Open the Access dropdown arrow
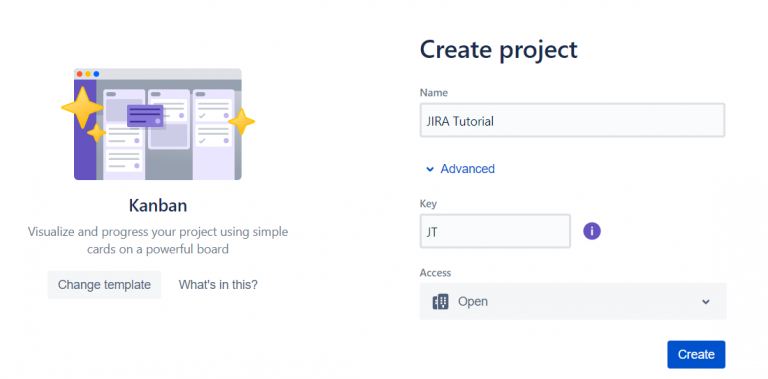Viewport: 768px width, 379px height. point(706,302)
